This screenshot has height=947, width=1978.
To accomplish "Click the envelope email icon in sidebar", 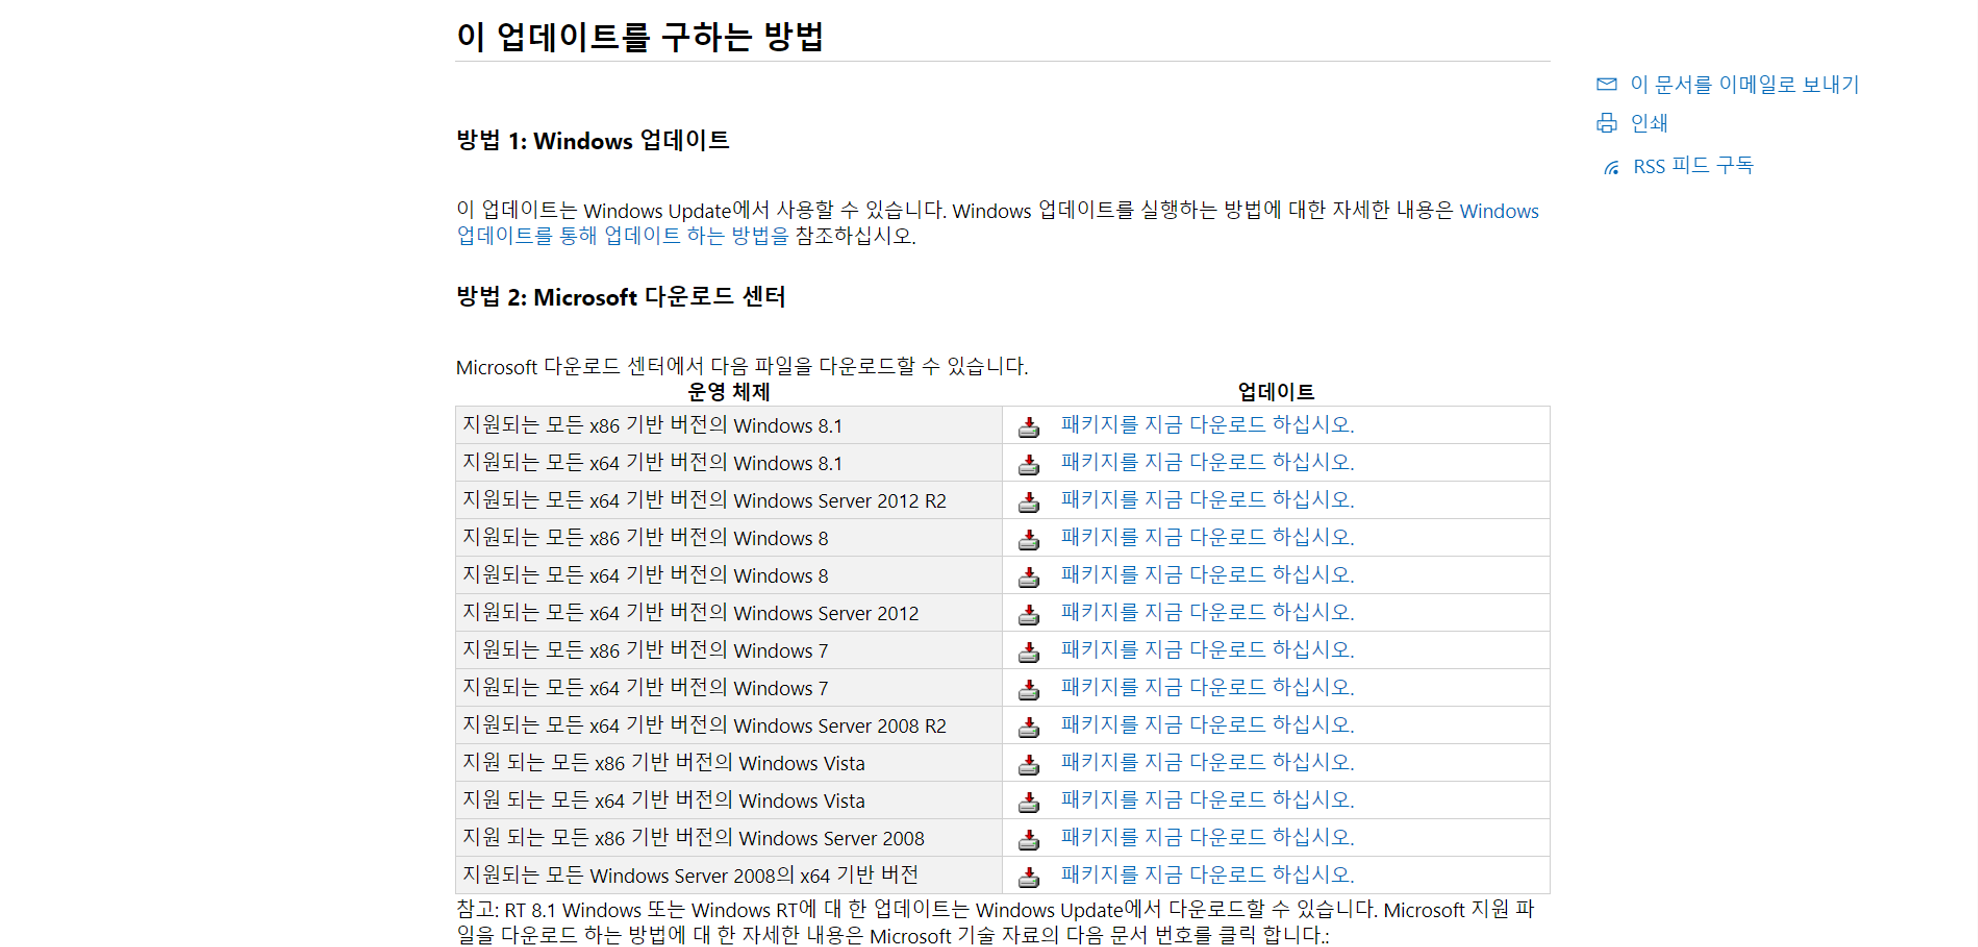I will coord(1607,84).
